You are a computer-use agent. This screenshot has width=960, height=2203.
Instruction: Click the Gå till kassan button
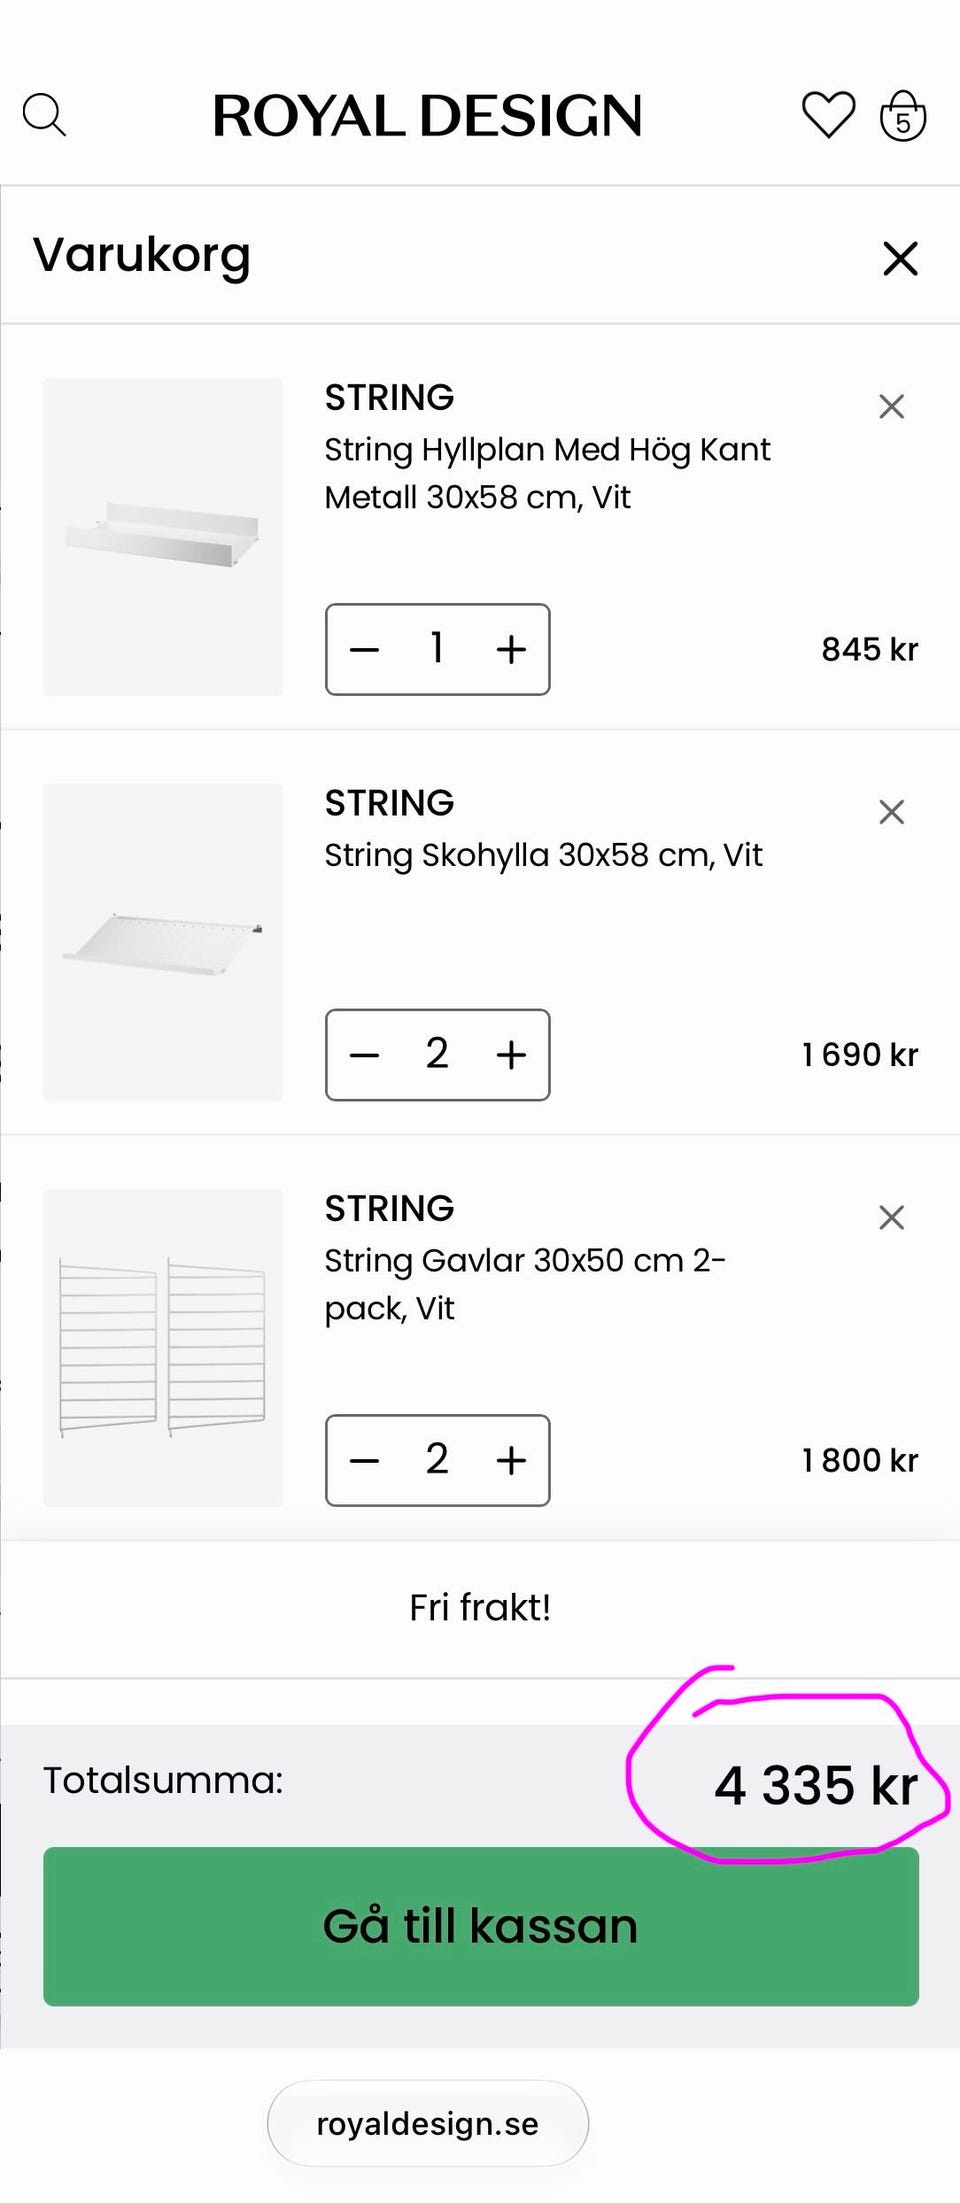point(481,1926)
